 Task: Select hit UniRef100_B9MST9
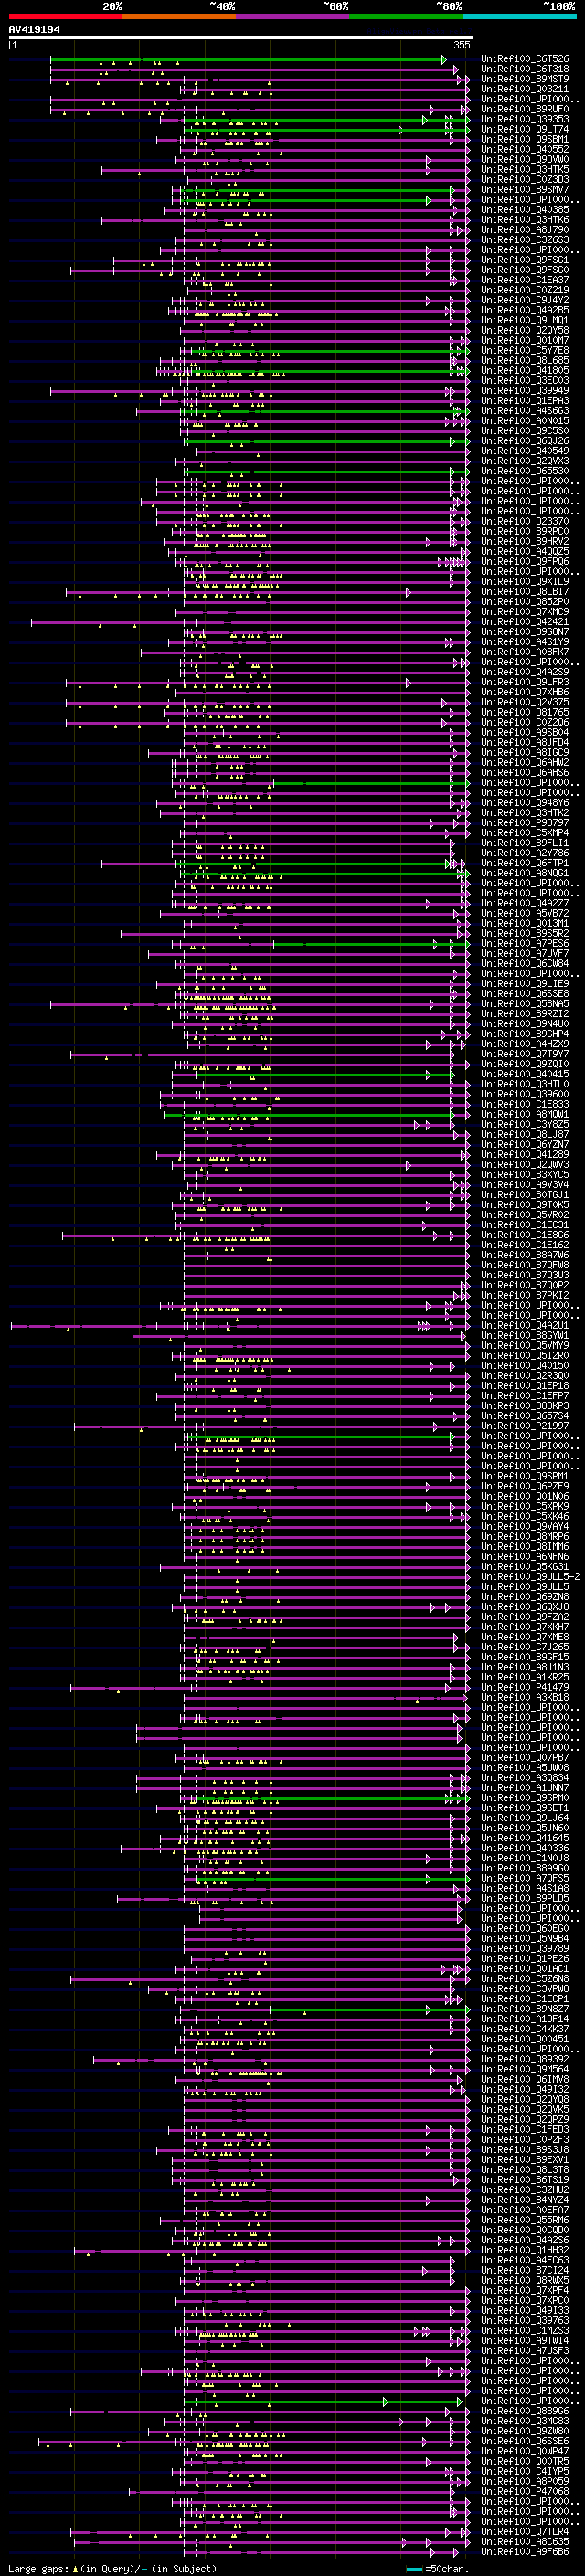click(x=525, y=79)
